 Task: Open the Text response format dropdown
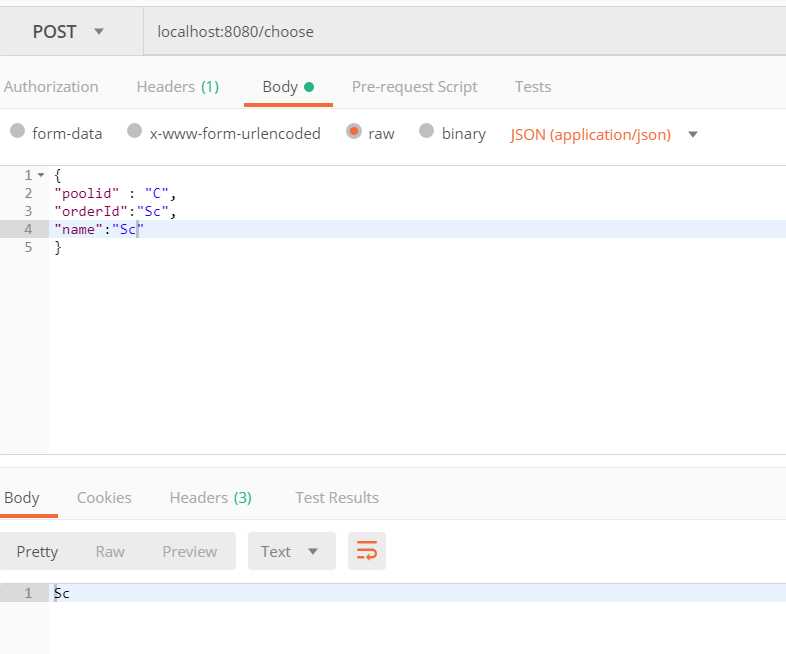point(292,551)
